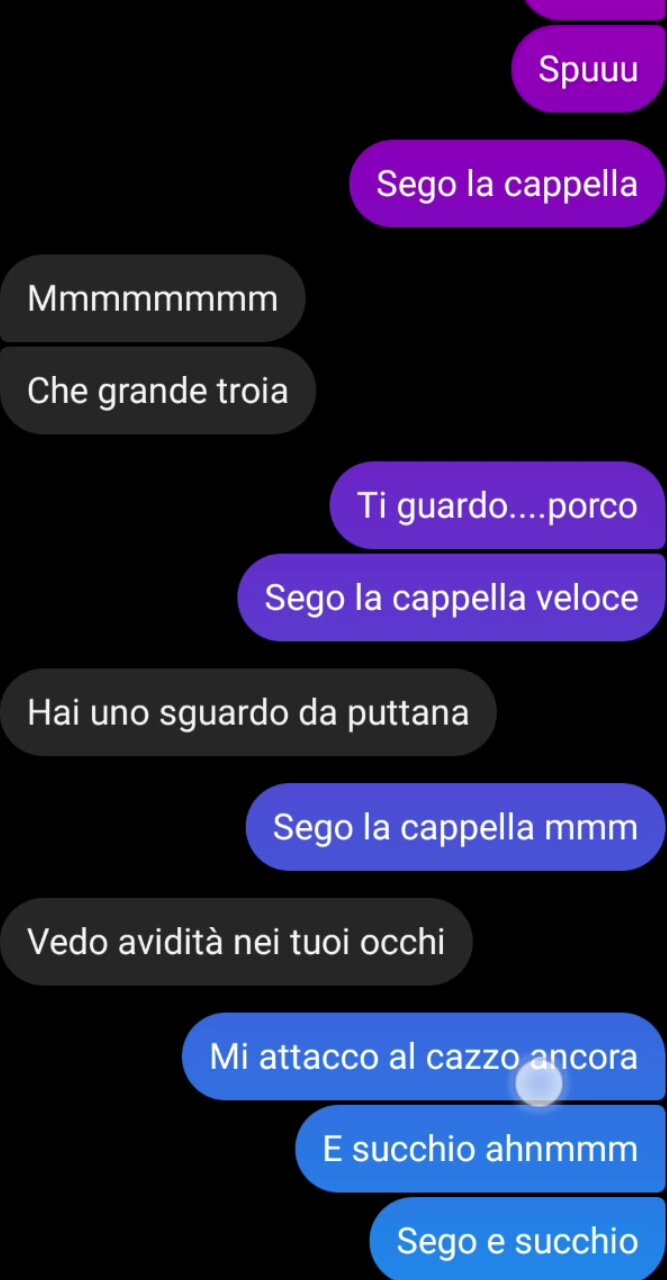667x1280 pixels.
Task: Select the 'Sego la cappella mmm' bubble
Action: [456, 827]
